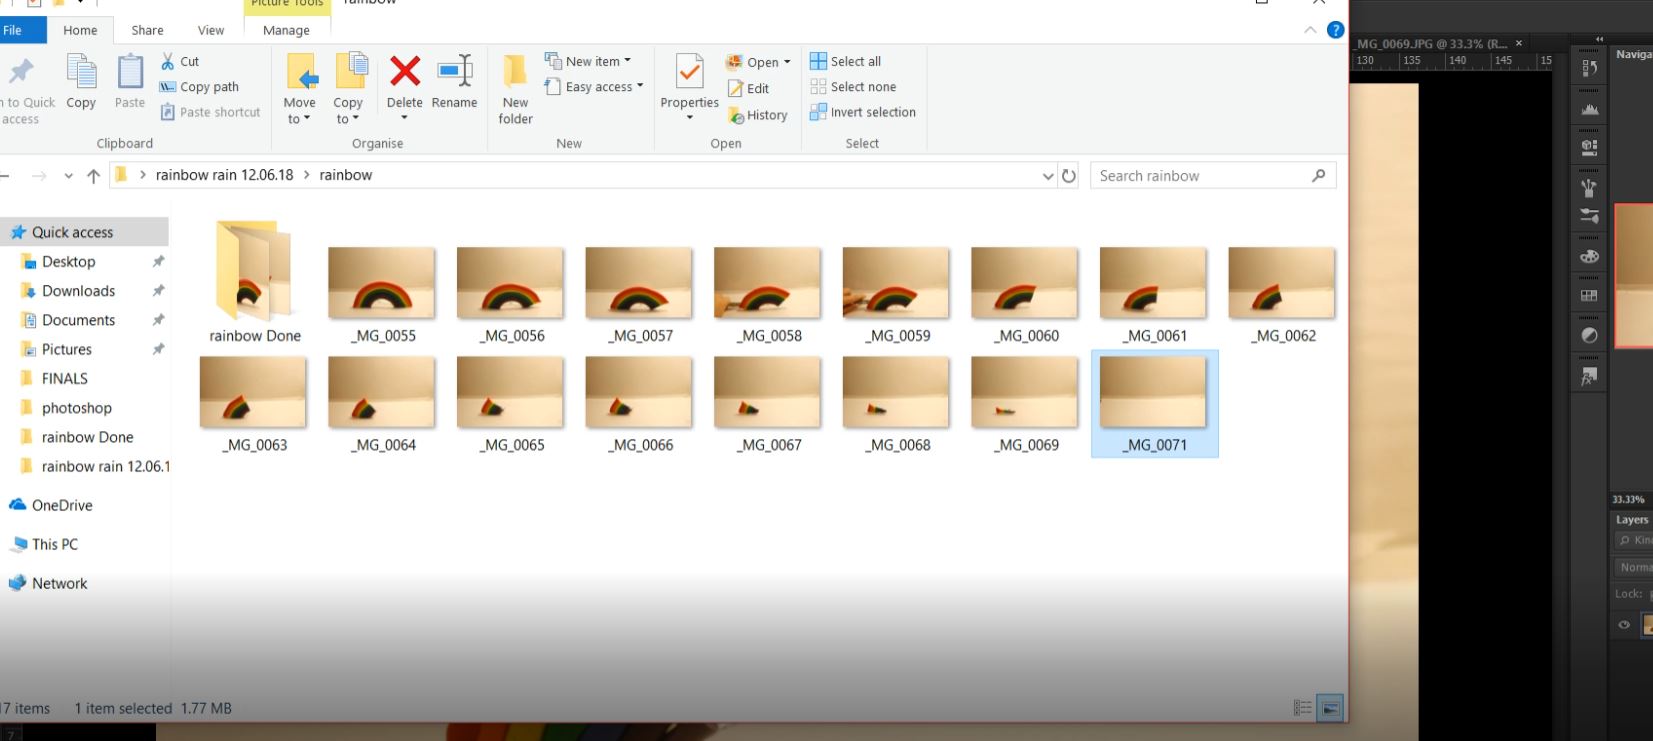The height and width of the screenshot is (741, 1653).
Task: Expand the Properties dropdown arrow
Action: pyautogui.click(x=690, y=118)
